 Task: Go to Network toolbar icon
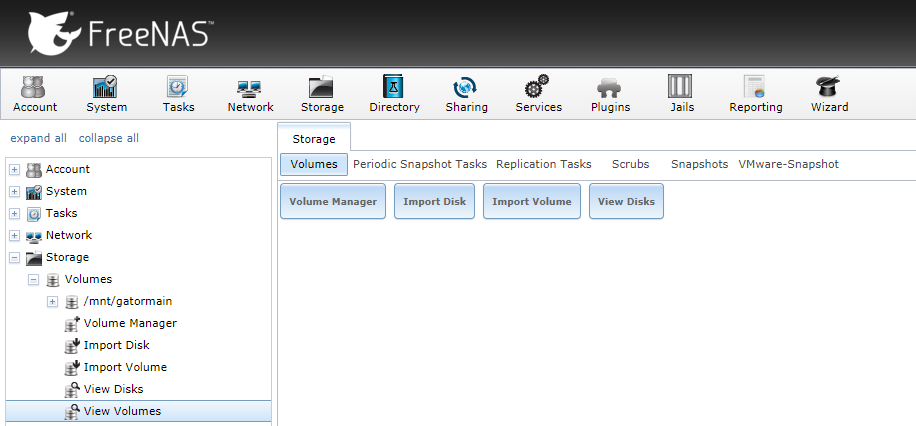pyautogui.click(x=250, y=94)
